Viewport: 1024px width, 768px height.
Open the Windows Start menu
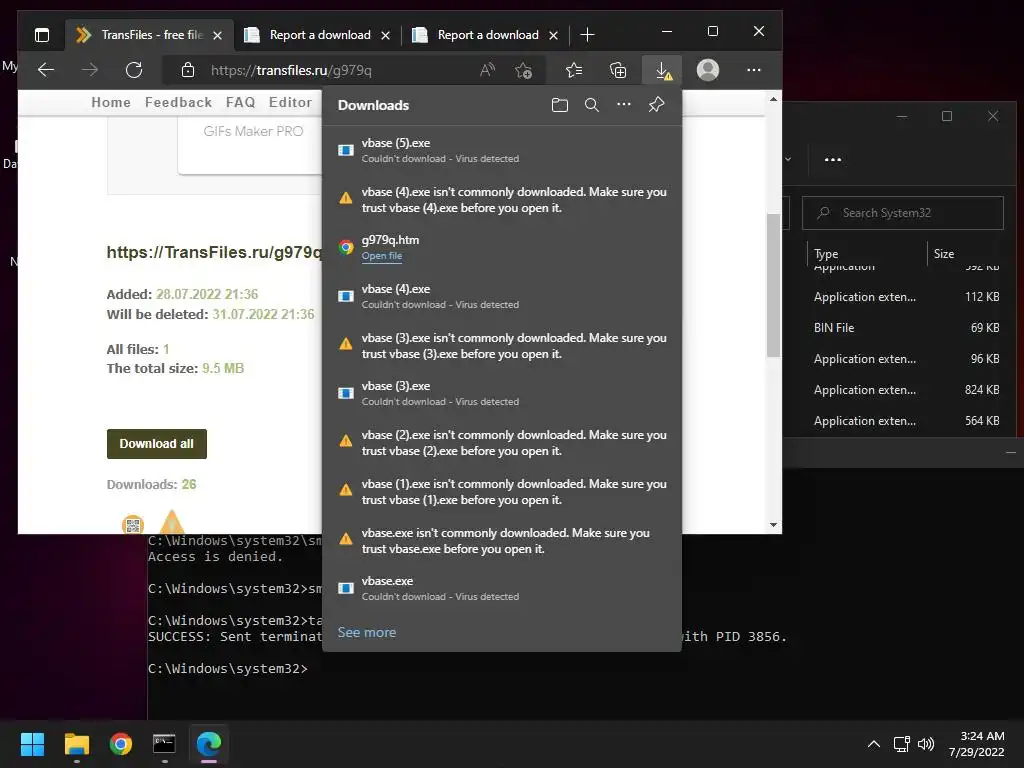[32, 744]
